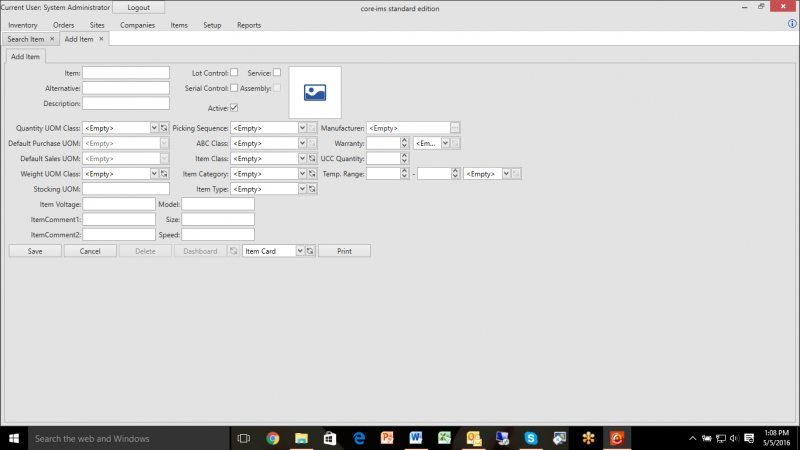The width and height of the screenshot is (800, 450).
Task: Click the Model input field
Action: point(218,205)
